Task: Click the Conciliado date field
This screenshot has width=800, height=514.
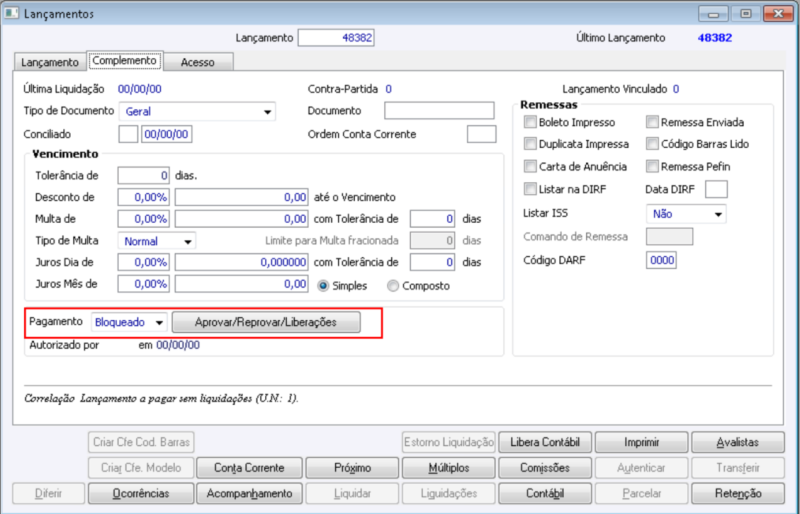Action: coord(167,134)
